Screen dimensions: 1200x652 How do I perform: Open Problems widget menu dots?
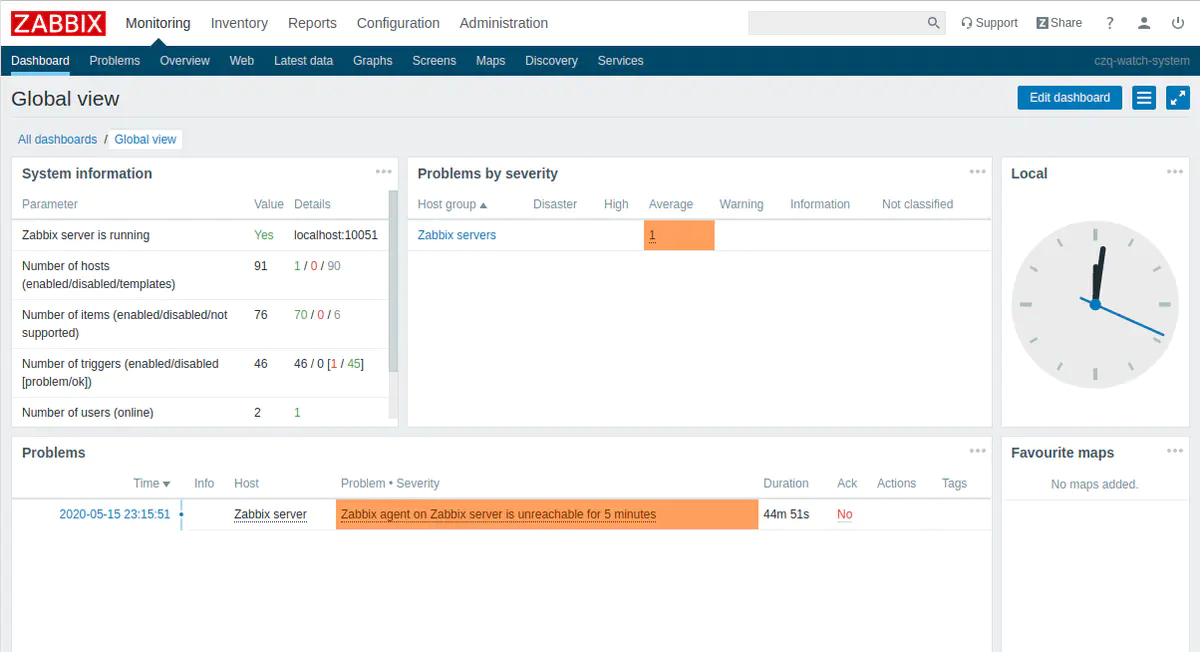click(978, 451)
